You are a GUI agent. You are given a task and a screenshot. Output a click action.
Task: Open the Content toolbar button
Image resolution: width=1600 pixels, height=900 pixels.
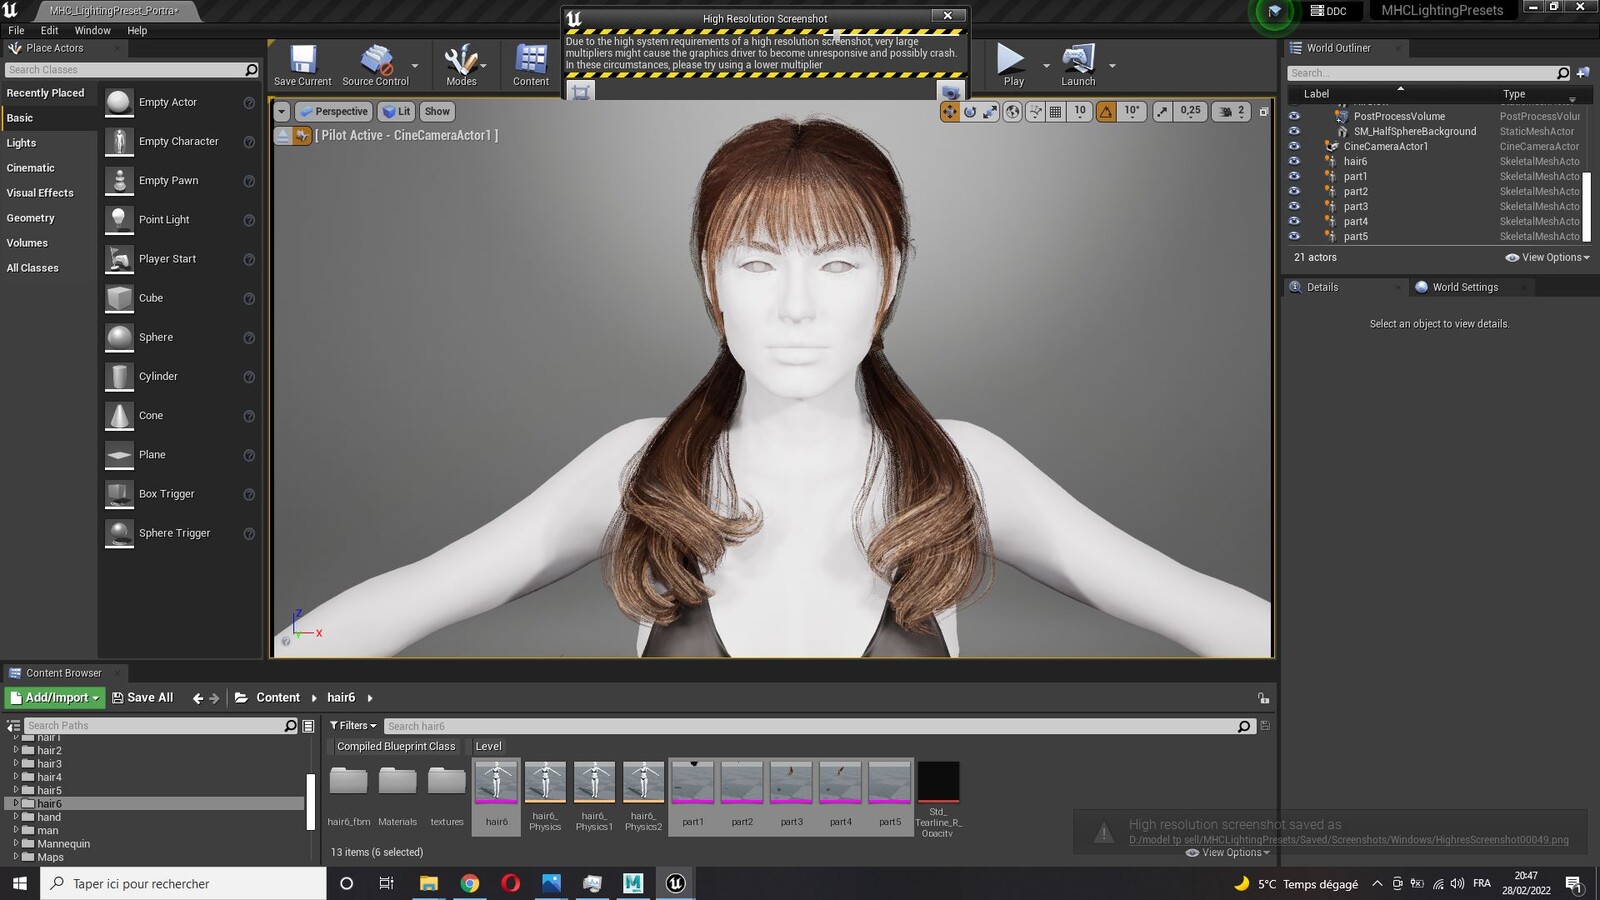pos(531,65)
